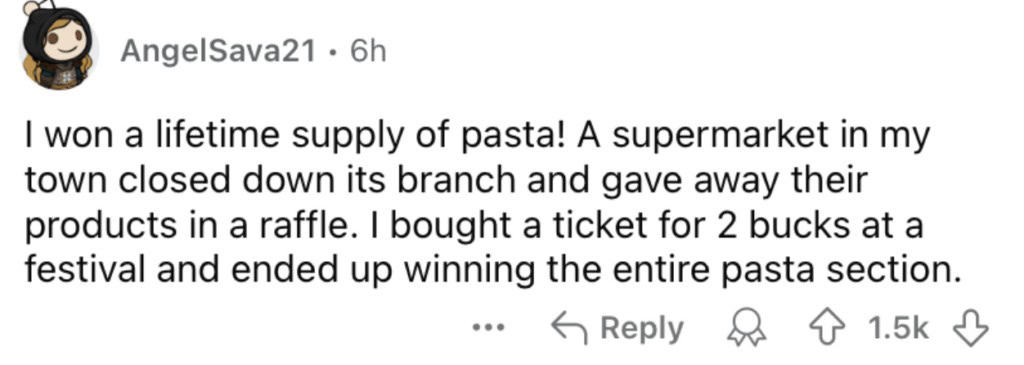
Task: Visit the AngelSava21 username link
Action: tap(219, 50)
